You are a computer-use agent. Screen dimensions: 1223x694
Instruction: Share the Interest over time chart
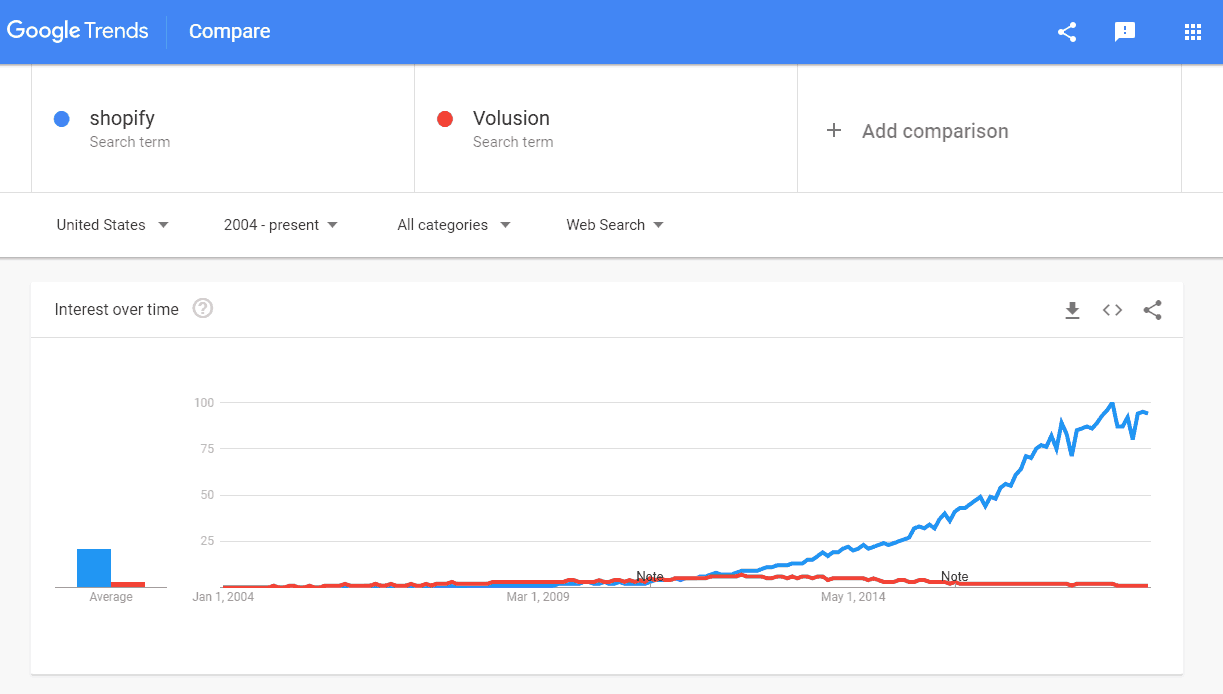[1152, 310]
